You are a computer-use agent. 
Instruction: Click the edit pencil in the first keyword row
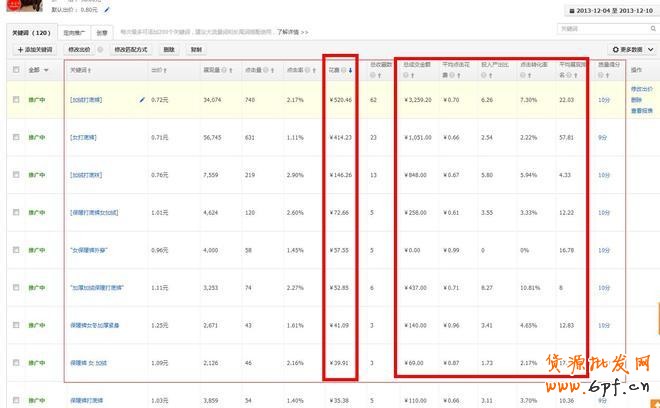pos(142,100)
